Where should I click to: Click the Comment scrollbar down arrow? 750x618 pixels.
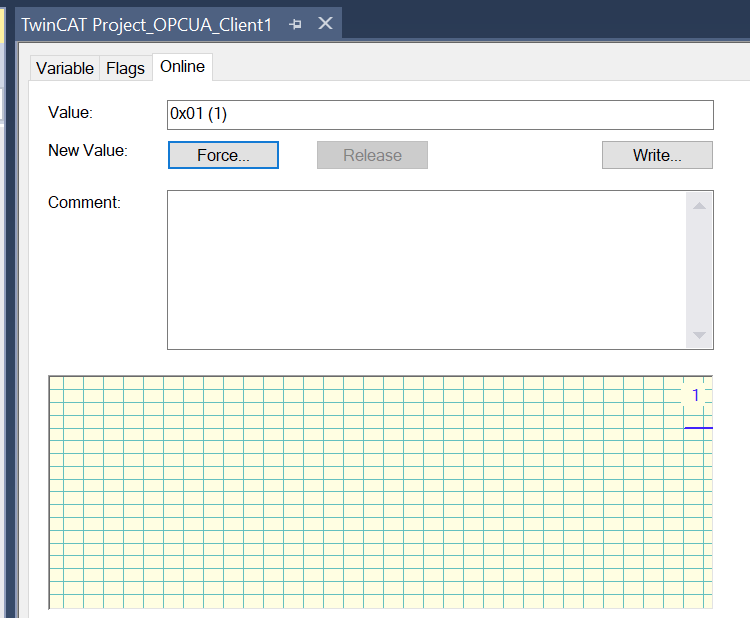(699, 335)
